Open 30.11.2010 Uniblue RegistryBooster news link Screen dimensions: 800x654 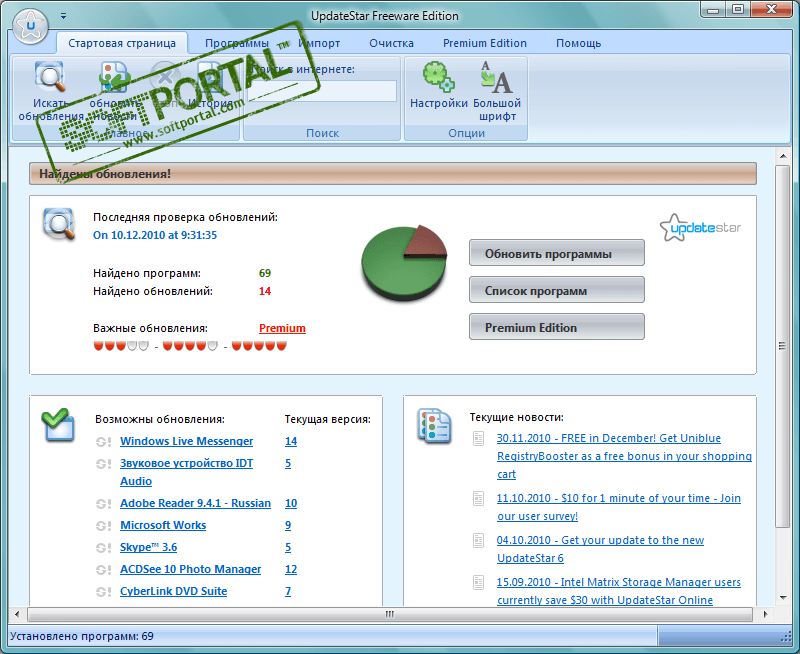coord(624,456)
